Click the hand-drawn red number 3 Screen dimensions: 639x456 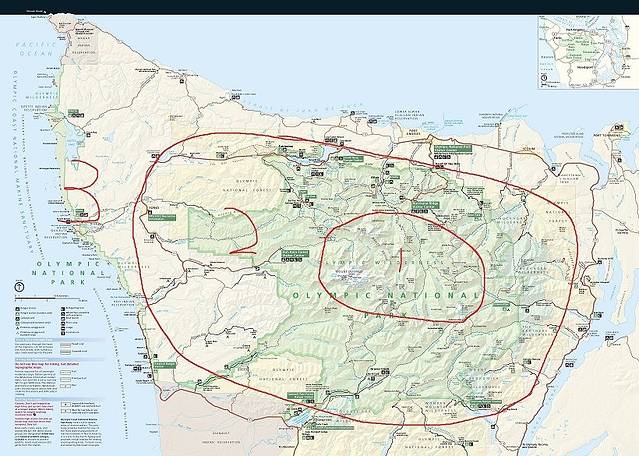tap(82, 189)
